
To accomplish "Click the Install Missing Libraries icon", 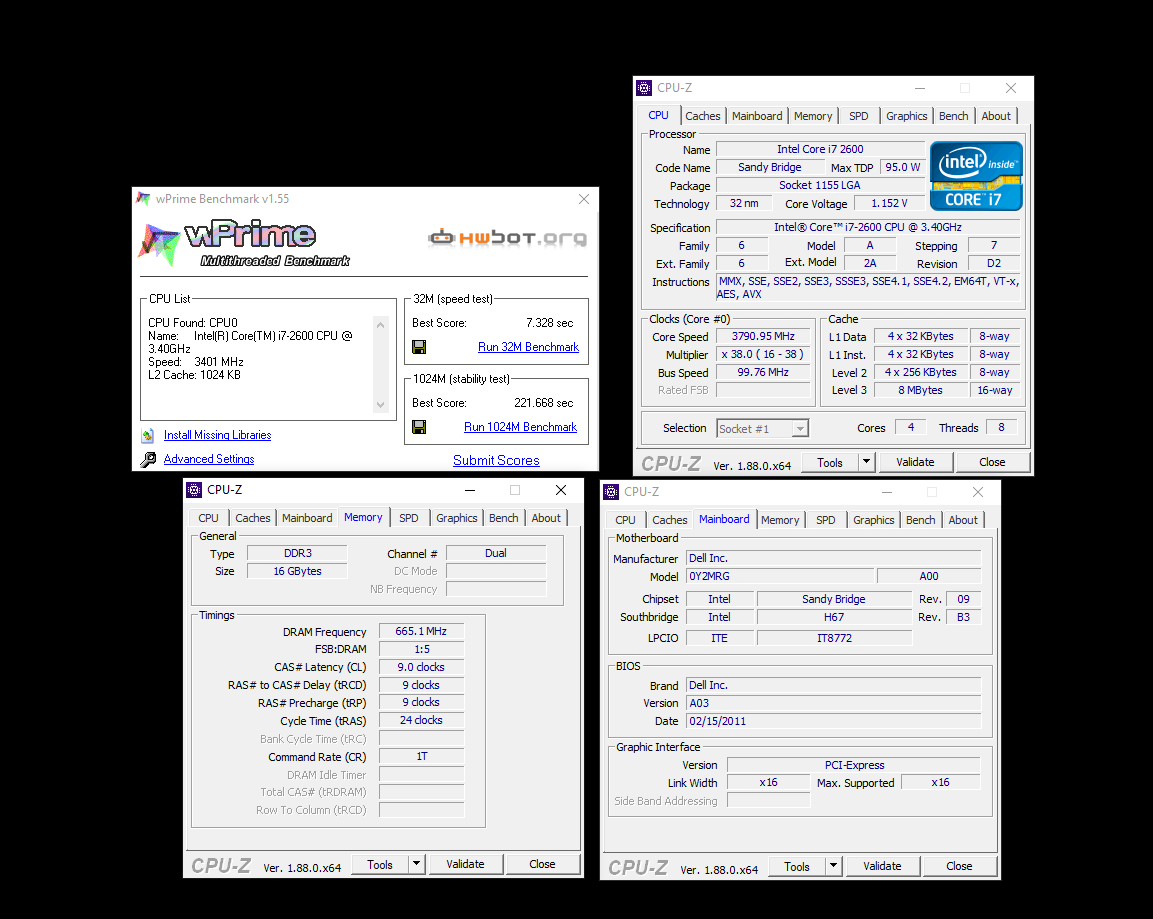I will pos(148,435).
